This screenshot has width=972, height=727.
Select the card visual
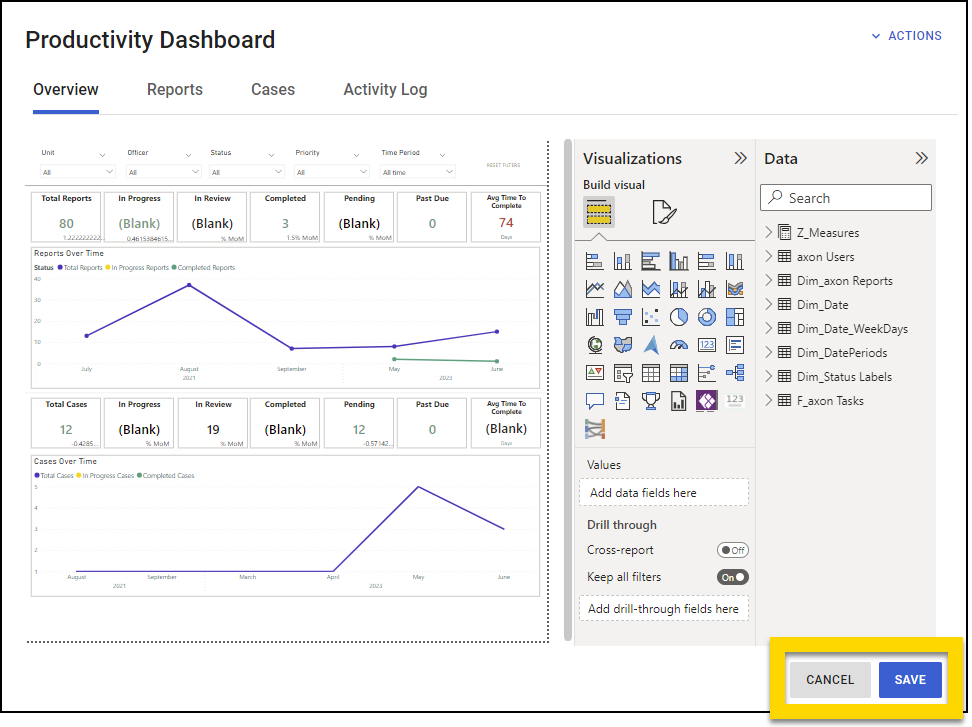[706, 345]
